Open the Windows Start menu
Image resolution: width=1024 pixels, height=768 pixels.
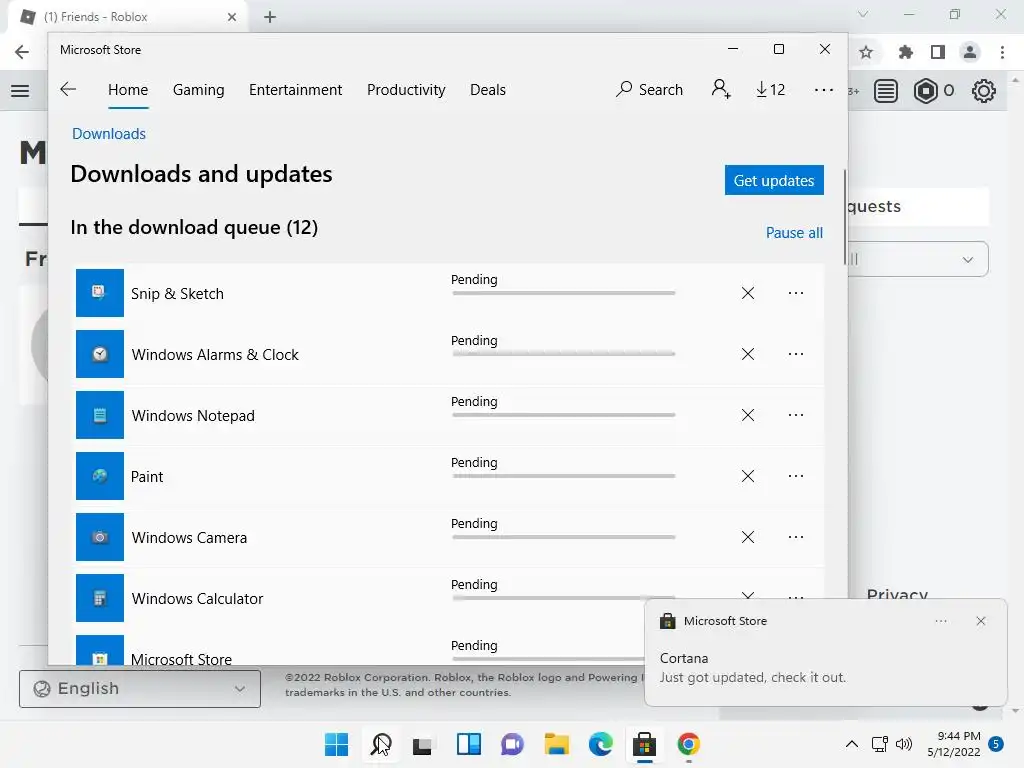click(x=336, y=744)
